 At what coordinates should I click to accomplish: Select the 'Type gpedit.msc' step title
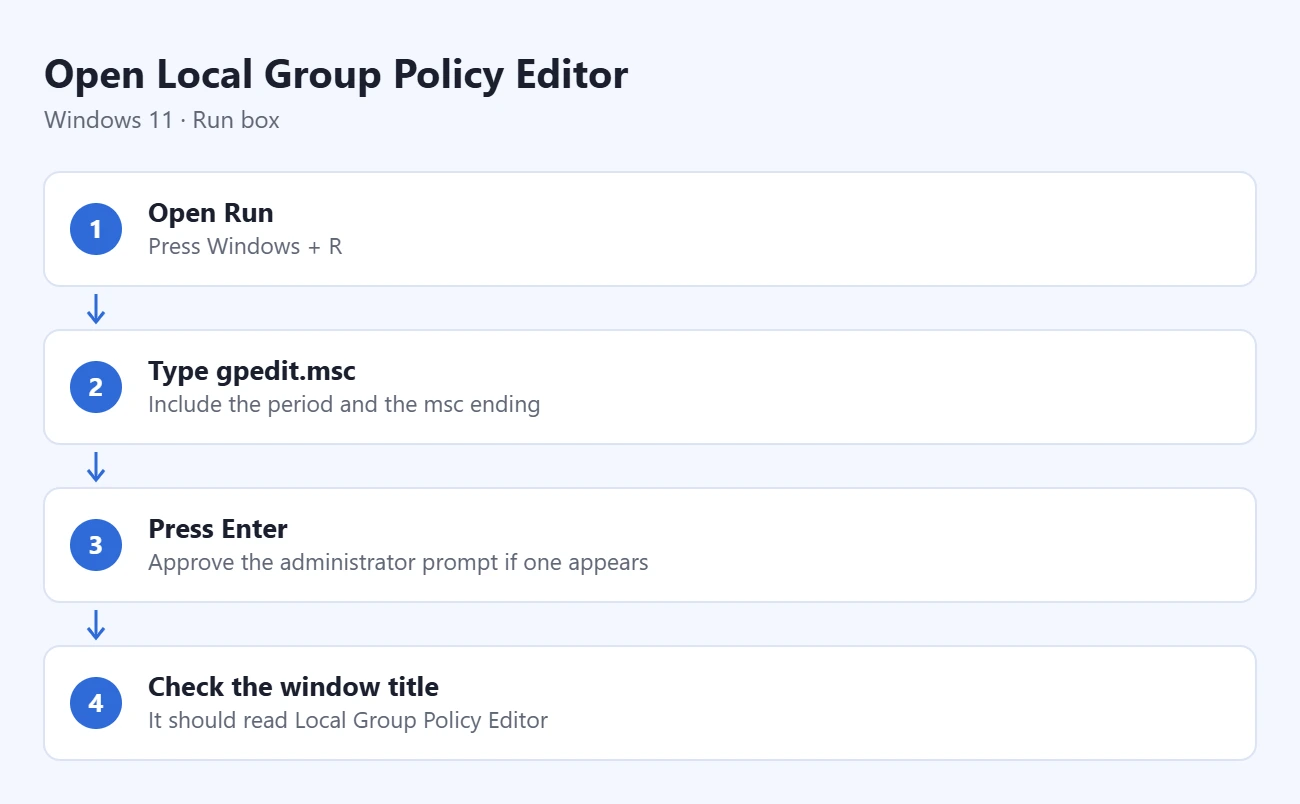click(252, 371)
